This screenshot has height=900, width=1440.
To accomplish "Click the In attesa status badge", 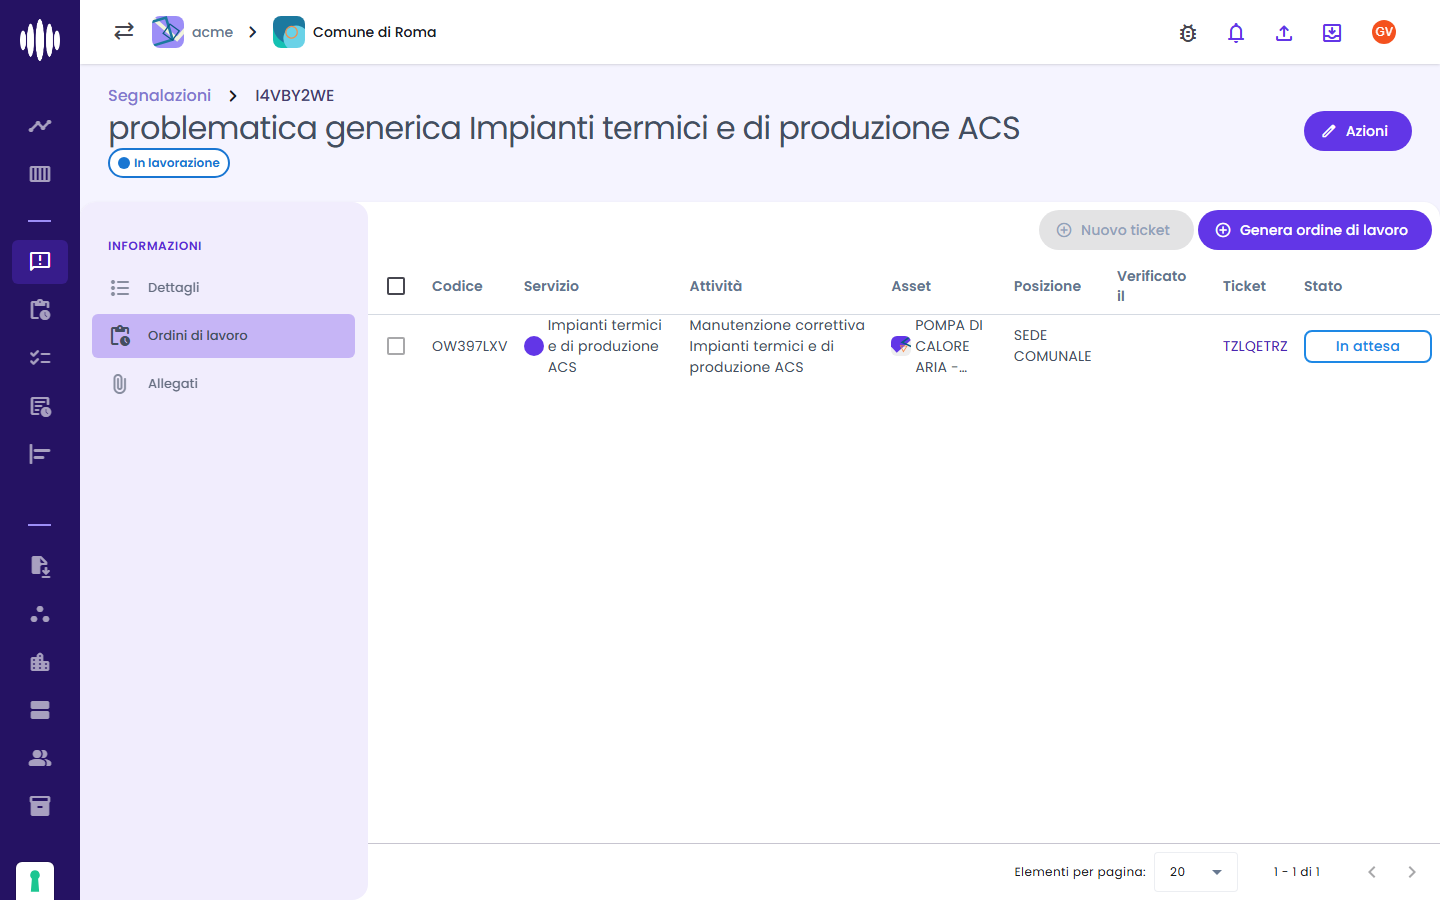I will [x=1367, y=346].
